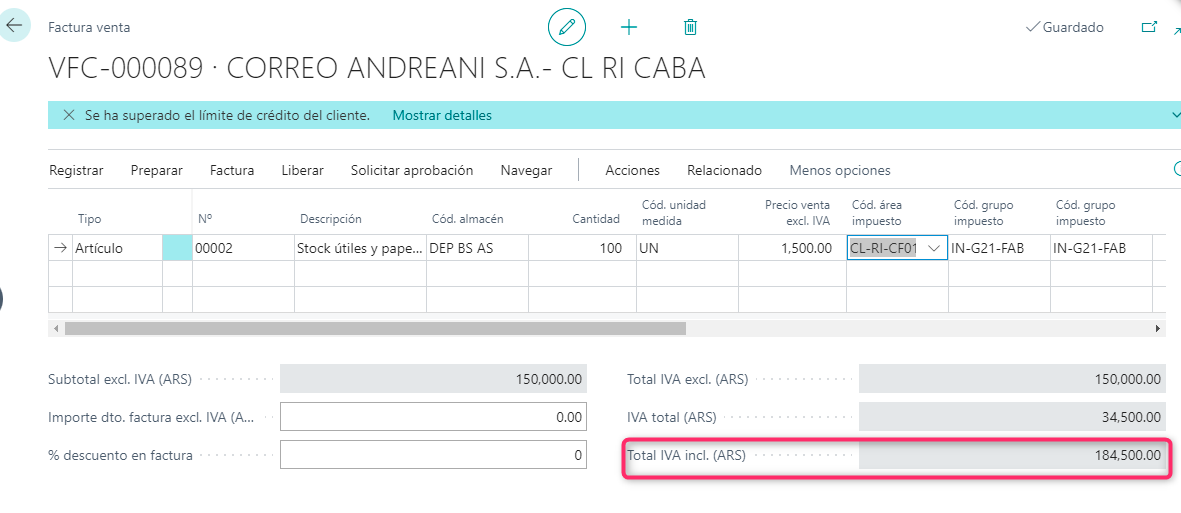Viewport: 1181px width, 513px height.
Task: Open the Registrar menu
Action: tap(76, 170)
